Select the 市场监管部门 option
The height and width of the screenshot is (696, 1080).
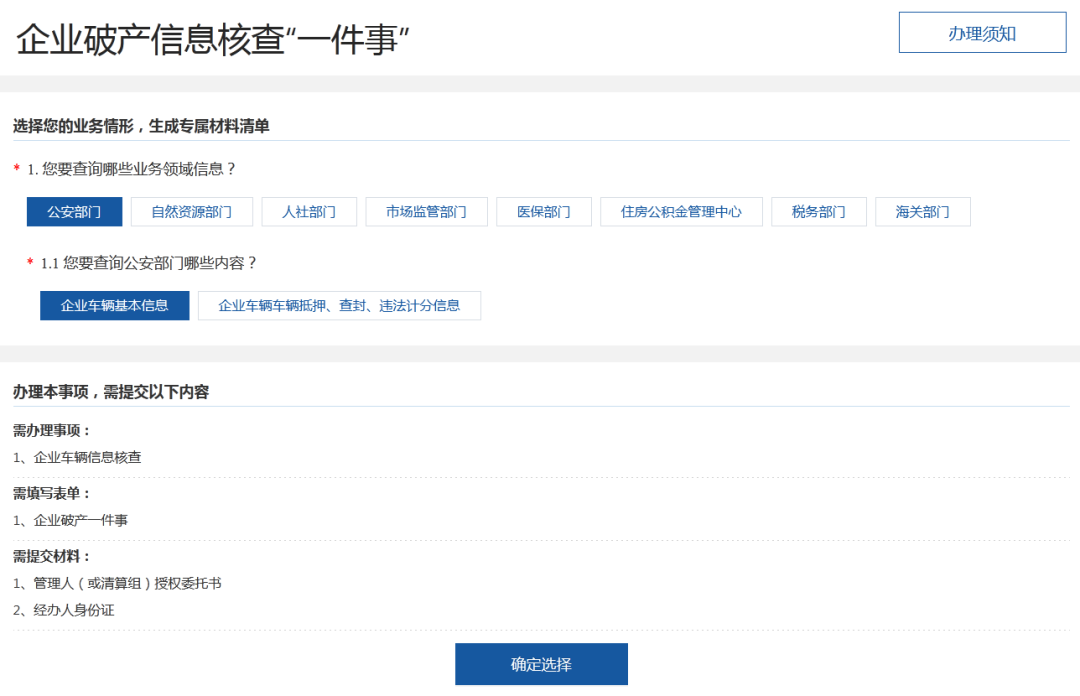(426, 212)
